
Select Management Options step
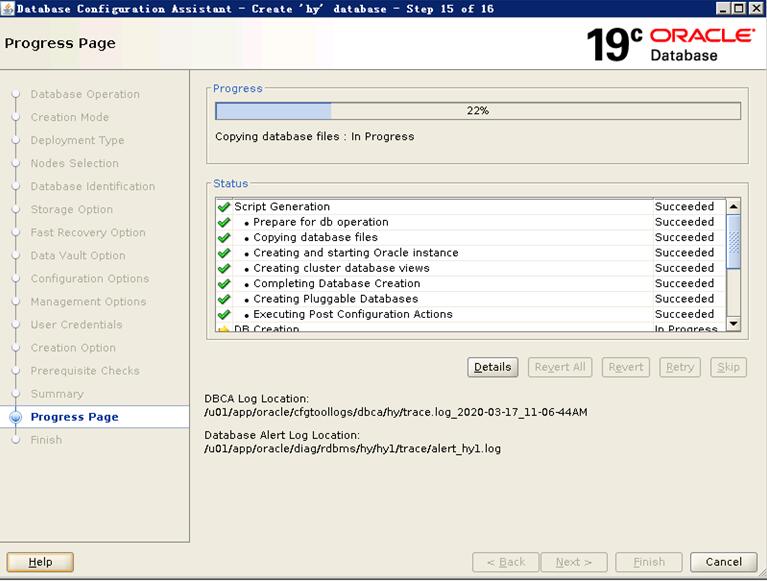88,302
